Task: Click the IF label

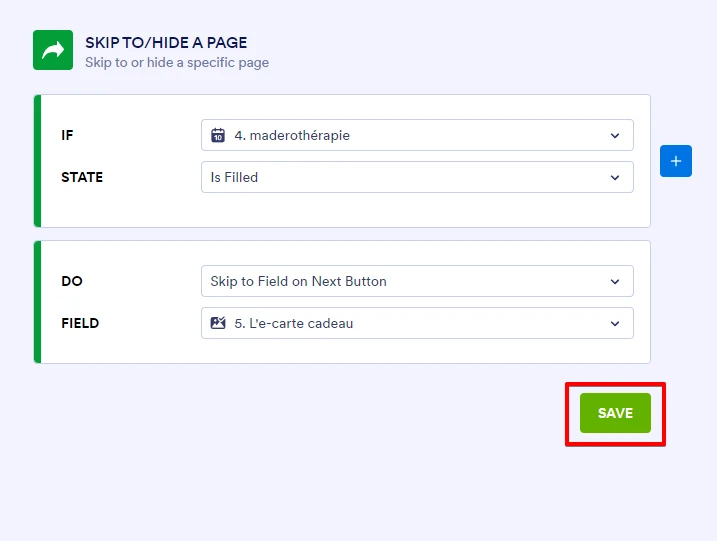Action: (67, 135)
